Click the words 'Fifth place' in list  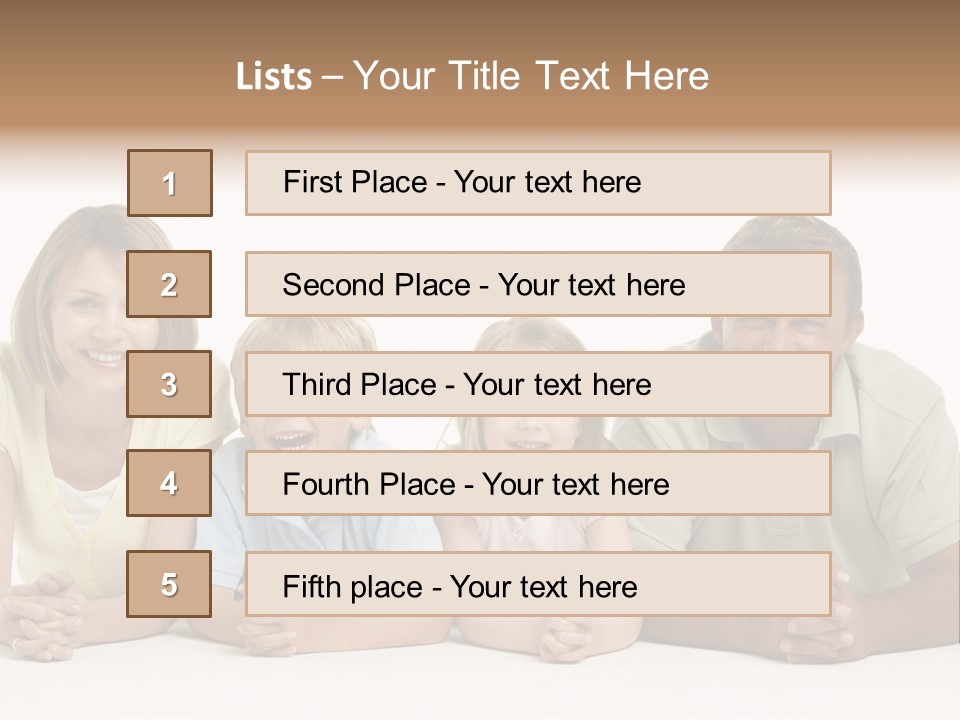point(353,587)
